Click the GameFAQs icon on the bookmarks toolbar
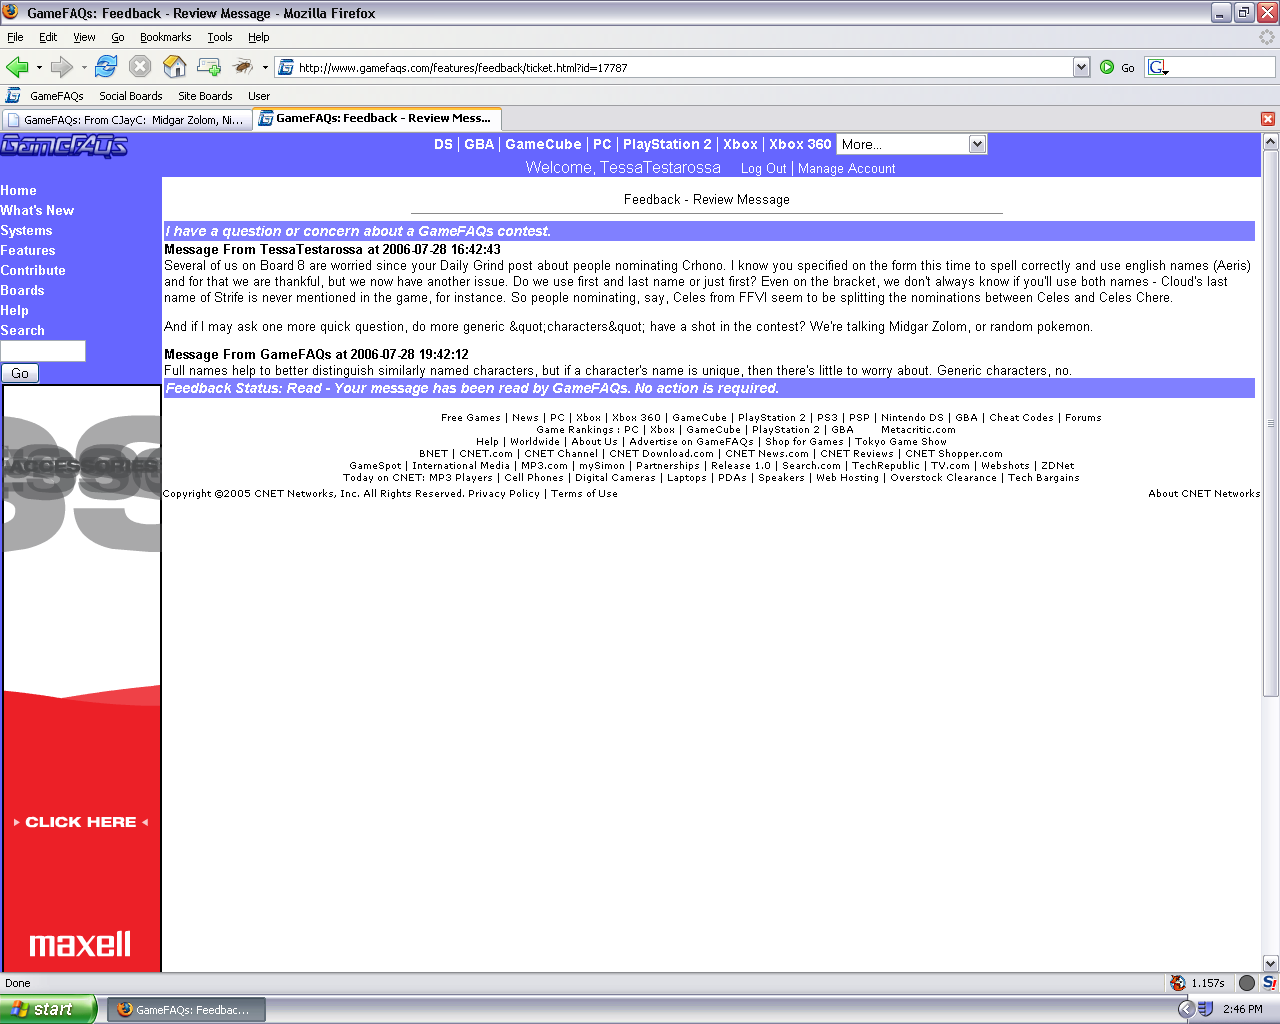The height and width of the screenshot is (1024, 1280). [13, 96]
